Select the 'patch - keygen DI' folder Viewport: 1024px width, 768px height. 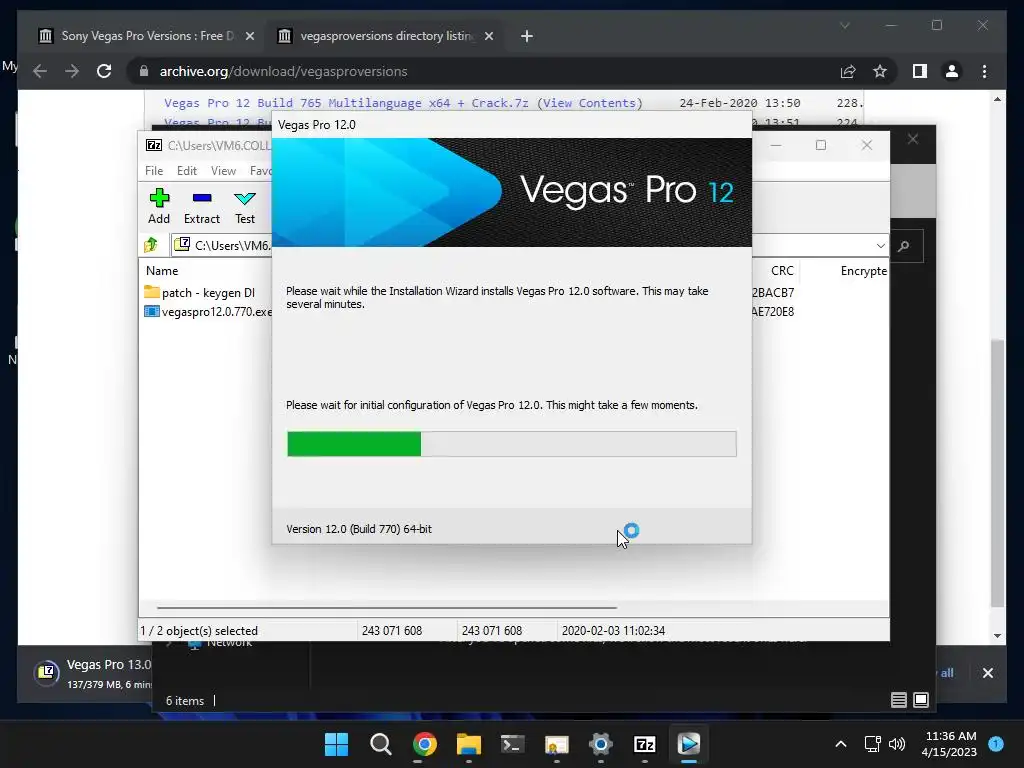click(x=200, y=293)
